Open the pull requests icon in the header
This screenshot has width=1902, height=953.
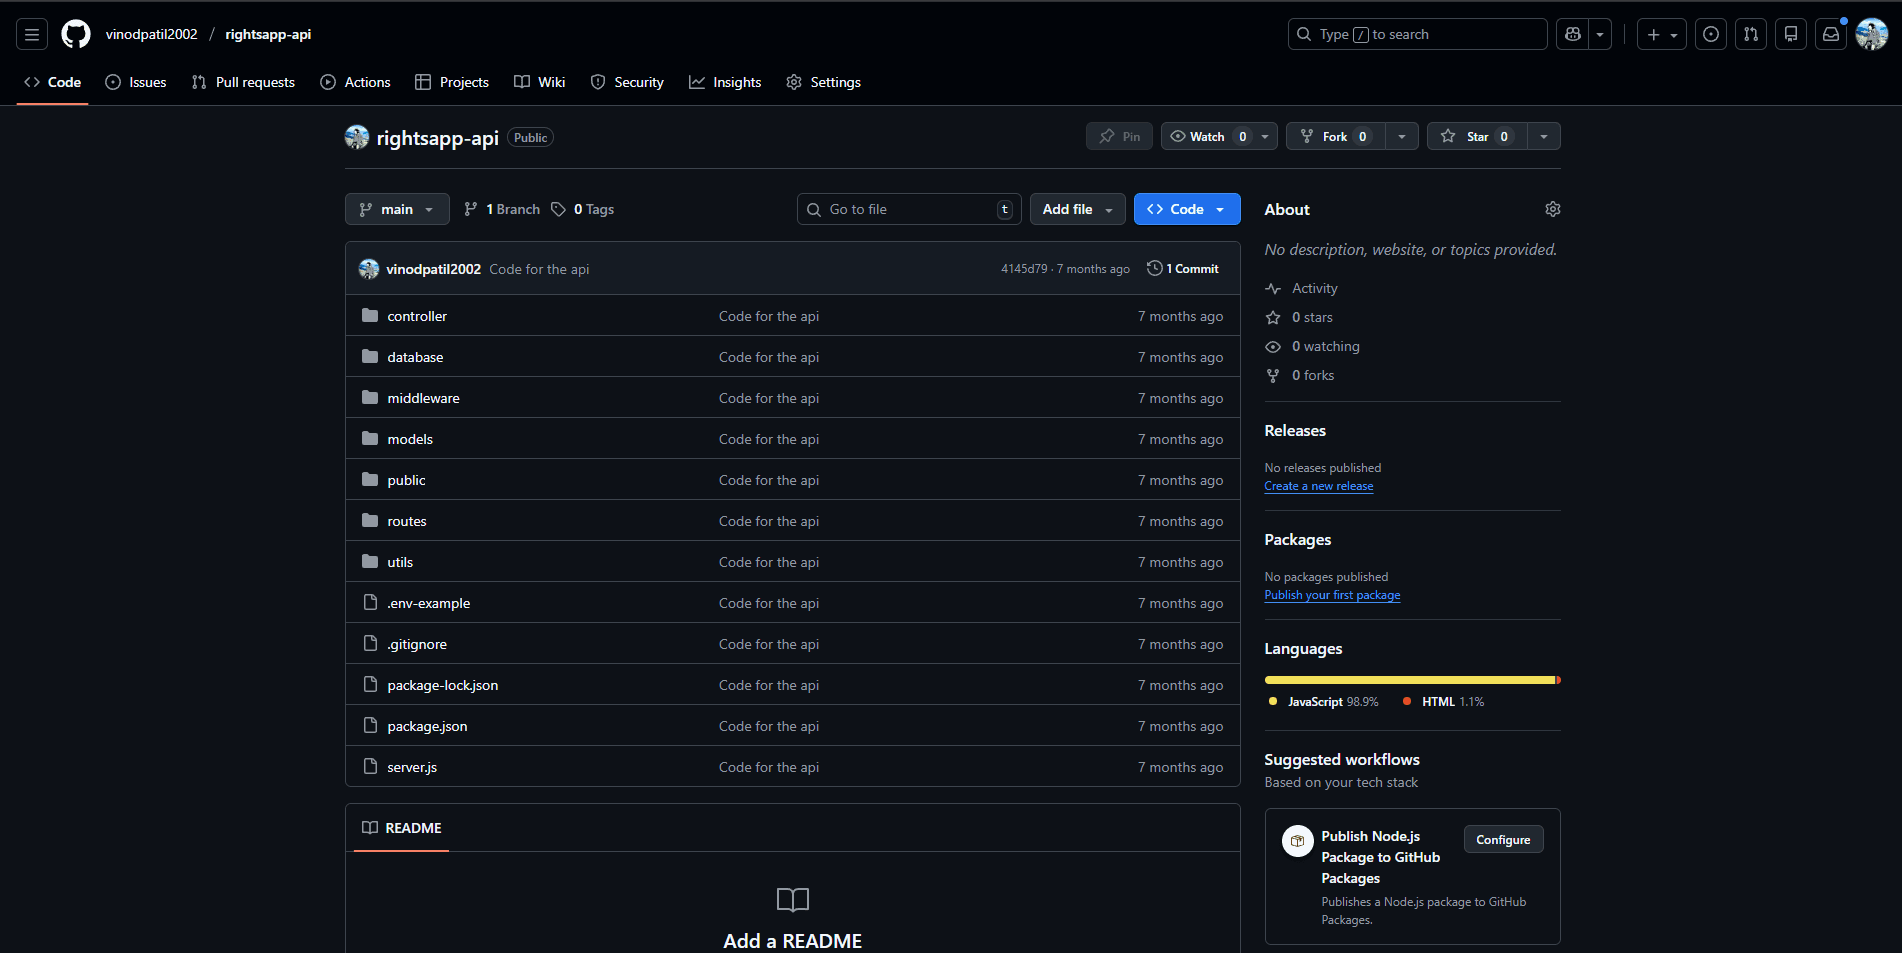point(1750,33)
